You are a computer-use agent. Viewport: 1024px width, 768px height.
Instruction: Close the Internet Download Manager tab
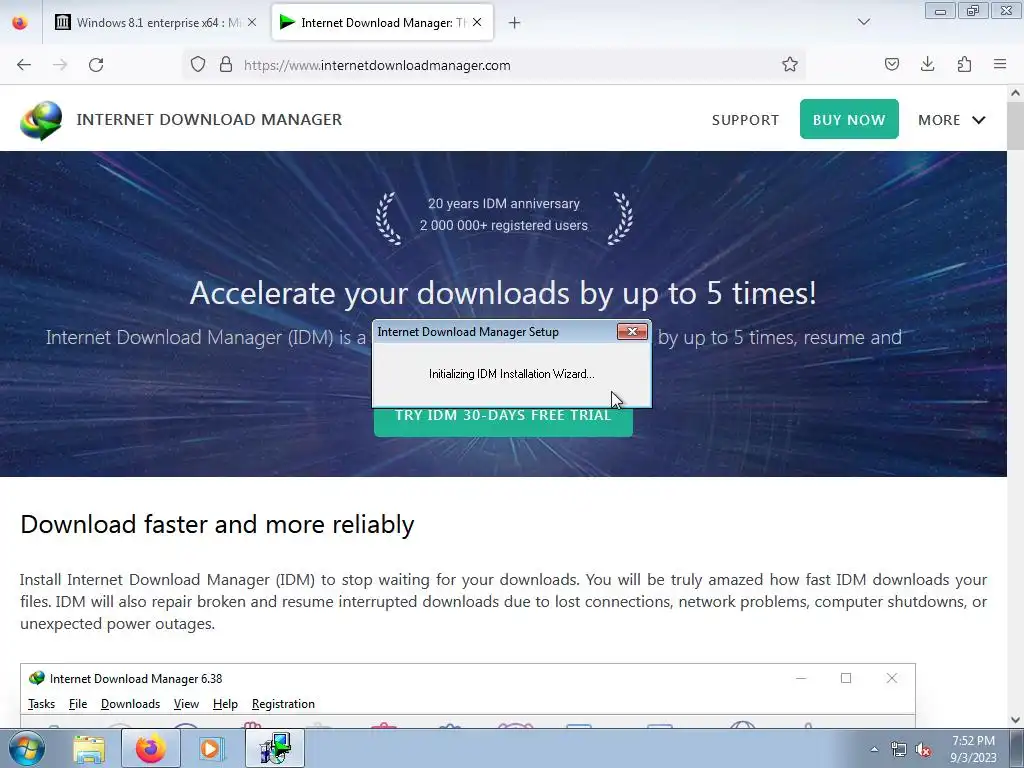[x=477, y=22]
